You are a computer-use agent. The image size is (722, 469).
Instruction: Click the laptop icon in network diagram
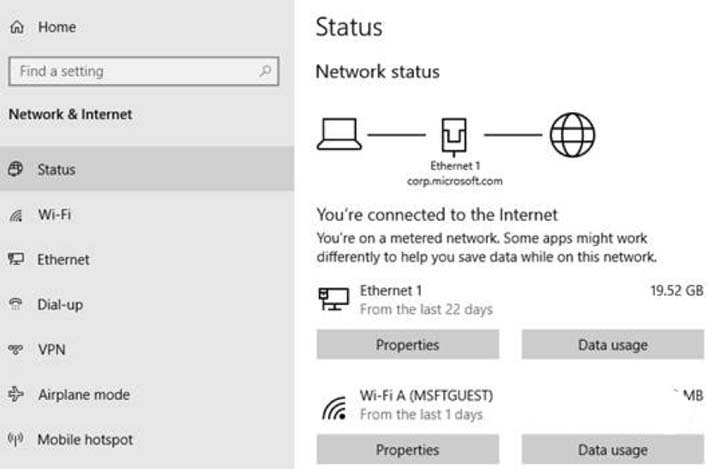339,134
